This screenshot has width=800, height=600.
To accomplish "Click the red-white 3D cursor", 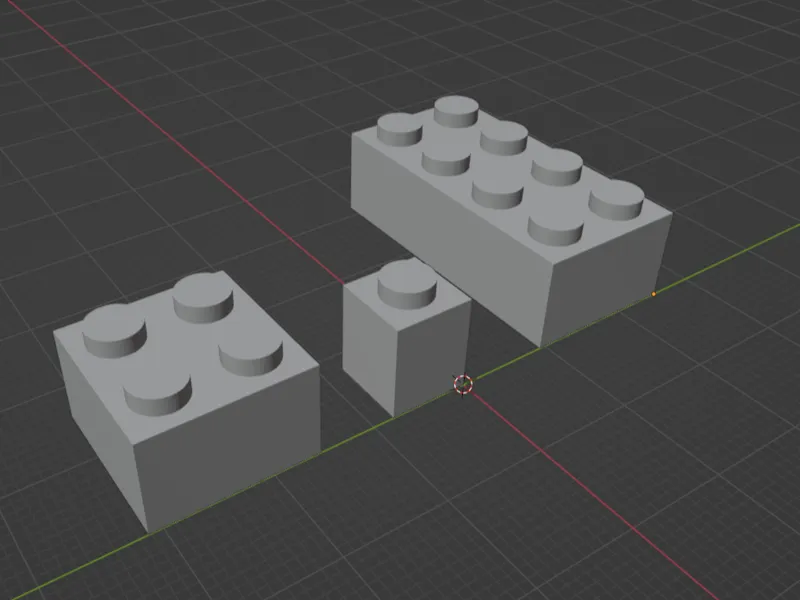I will (463, 384).
